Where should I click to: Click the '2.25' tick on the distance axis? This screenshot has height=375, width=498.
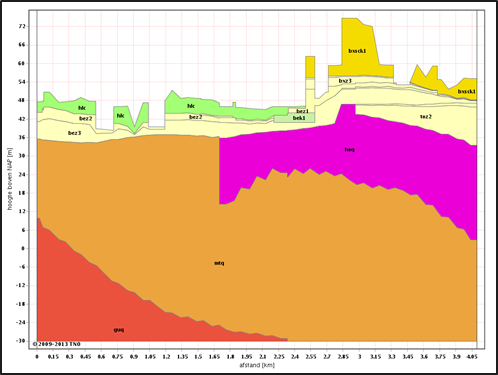[x=279, y=357]
